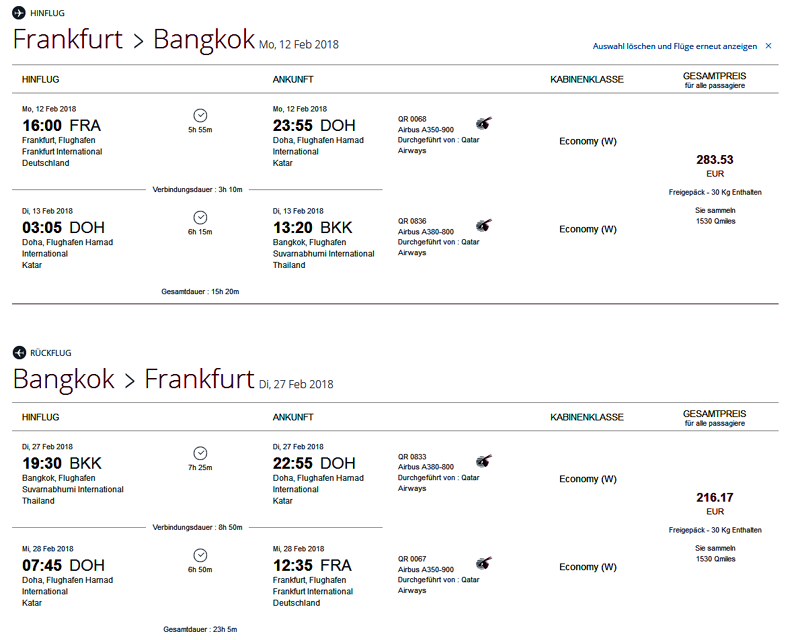Click the outbound Hinflug plane icon
Image resolution: width=788 pixels, height=640 pixels.
(x=19, y=13)
